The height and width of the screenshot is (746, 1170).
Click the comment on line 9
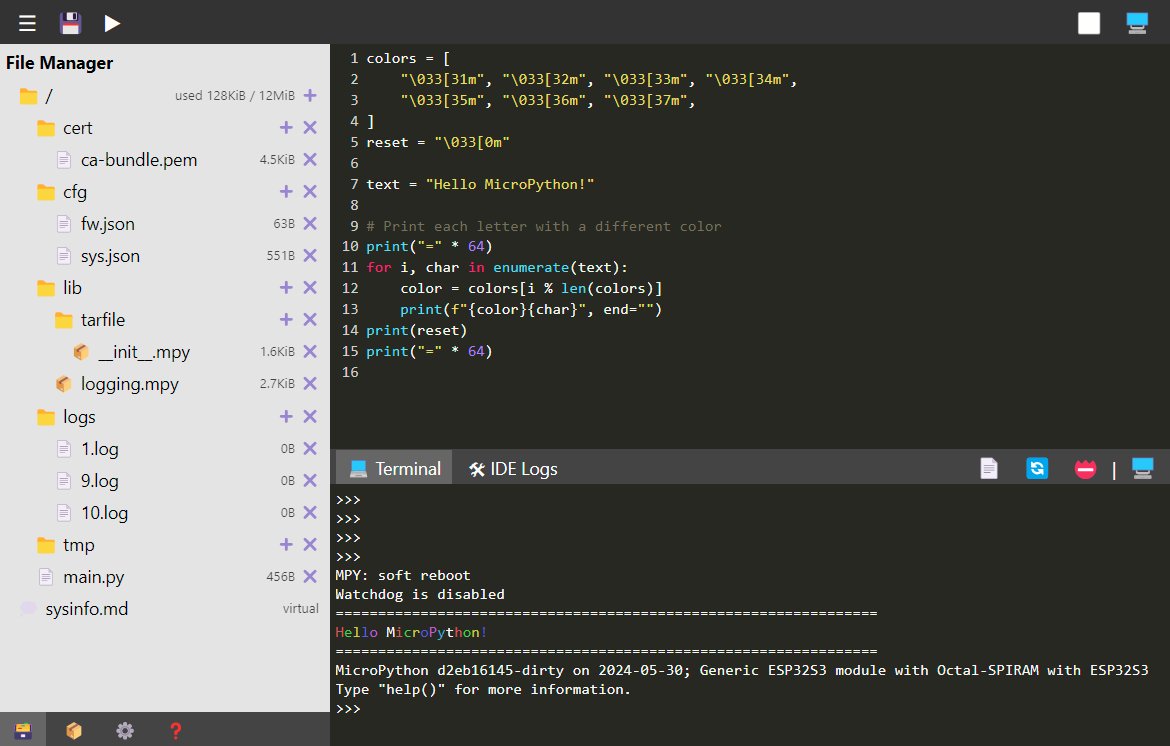click(x=544, y=226)
